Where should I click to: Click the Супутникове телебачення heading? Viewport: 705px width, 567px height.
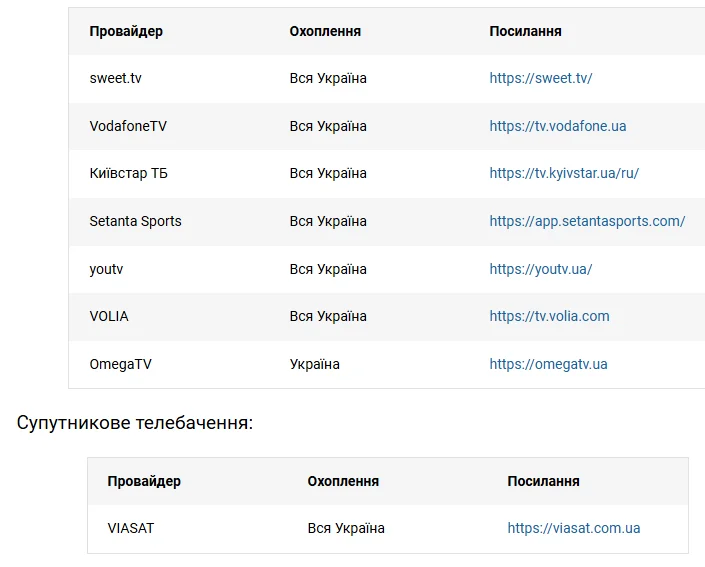(x=135, y=422)
